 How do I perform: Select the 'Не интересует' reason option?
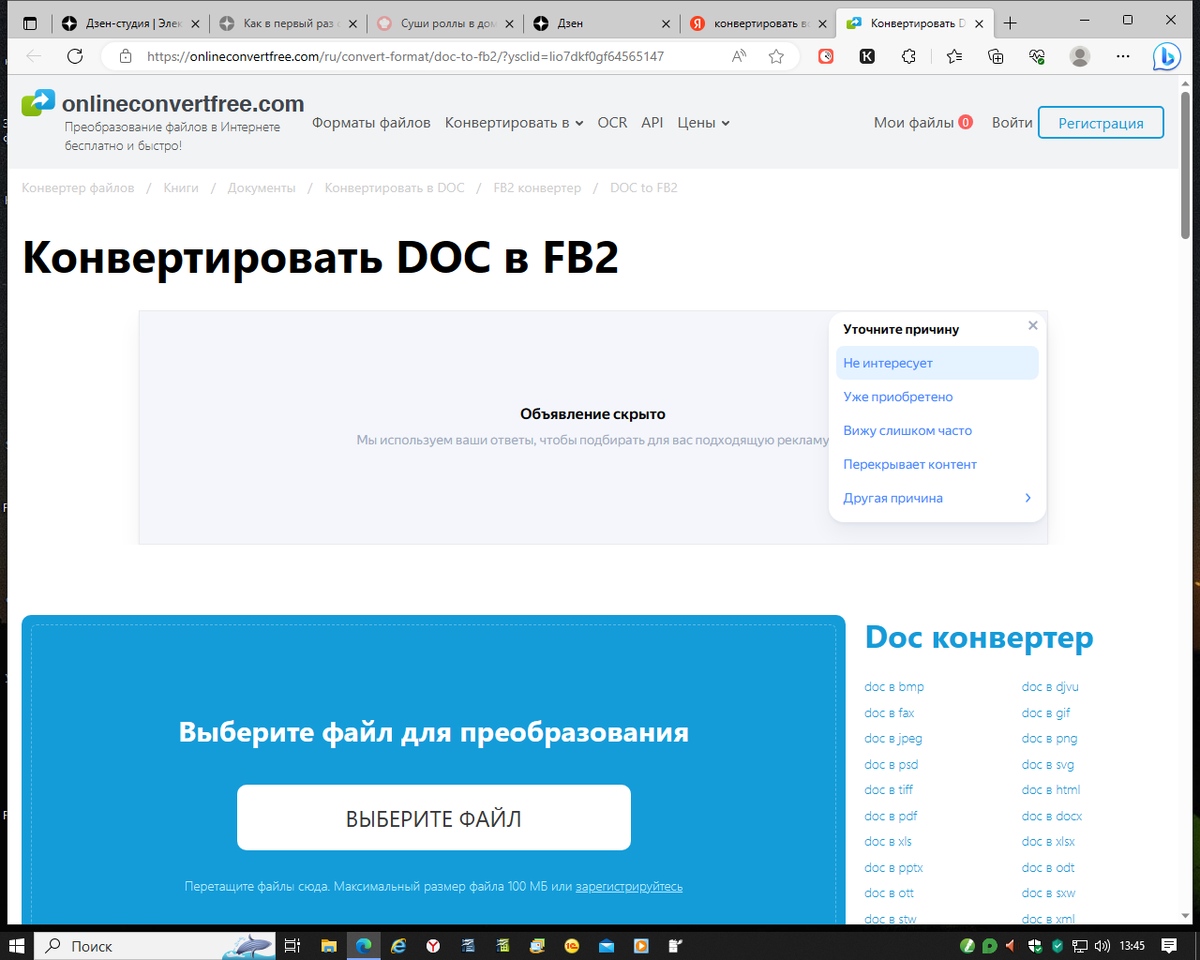pyautogui.click(x=889, y=362)
